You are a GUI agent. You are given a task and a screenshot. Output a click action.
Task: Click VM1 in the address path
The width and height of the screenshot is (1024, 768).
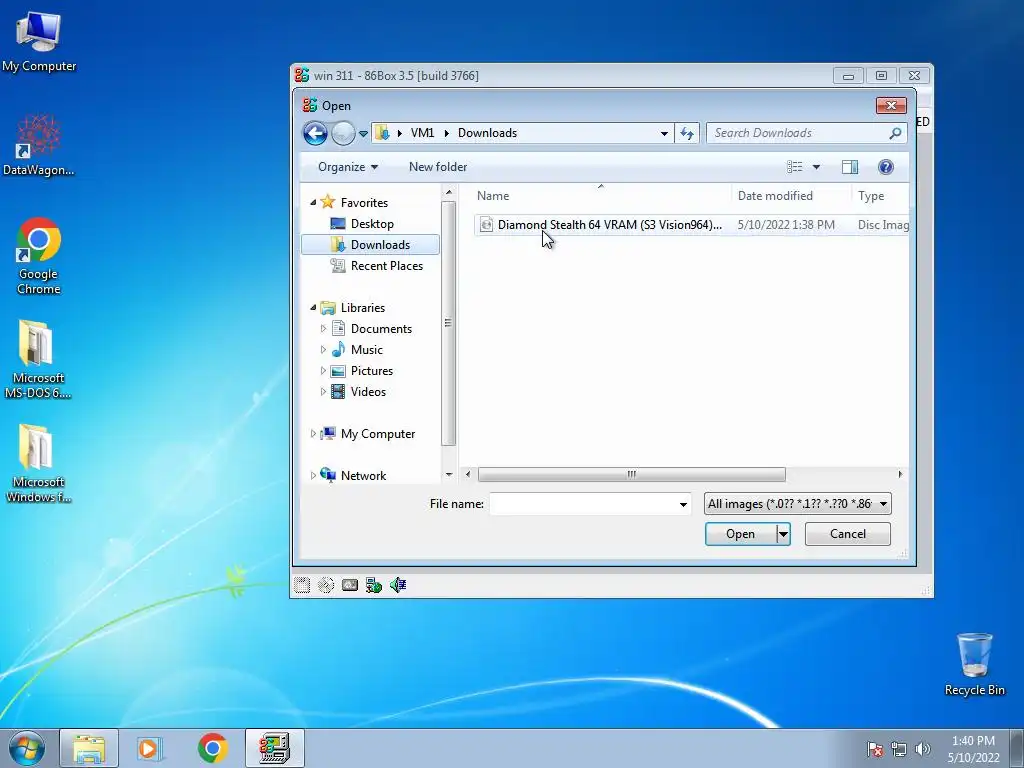pos(423,133)
